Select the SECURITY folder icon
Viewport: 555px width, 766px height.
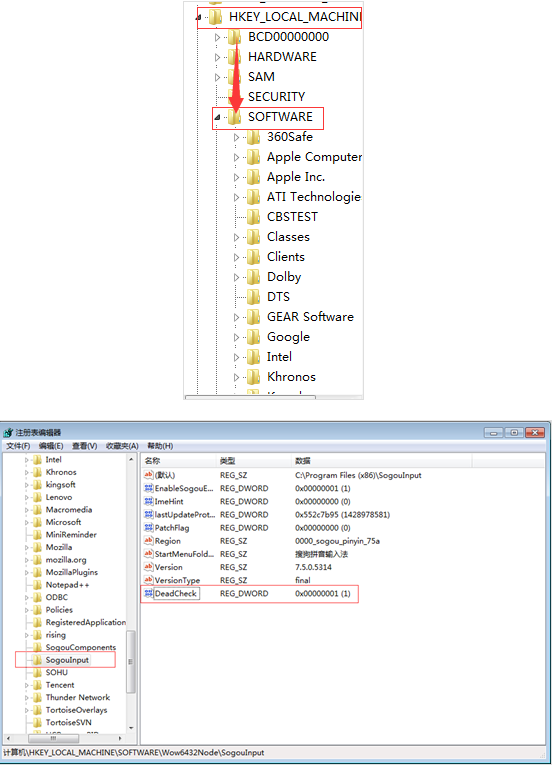click(235, 97)
